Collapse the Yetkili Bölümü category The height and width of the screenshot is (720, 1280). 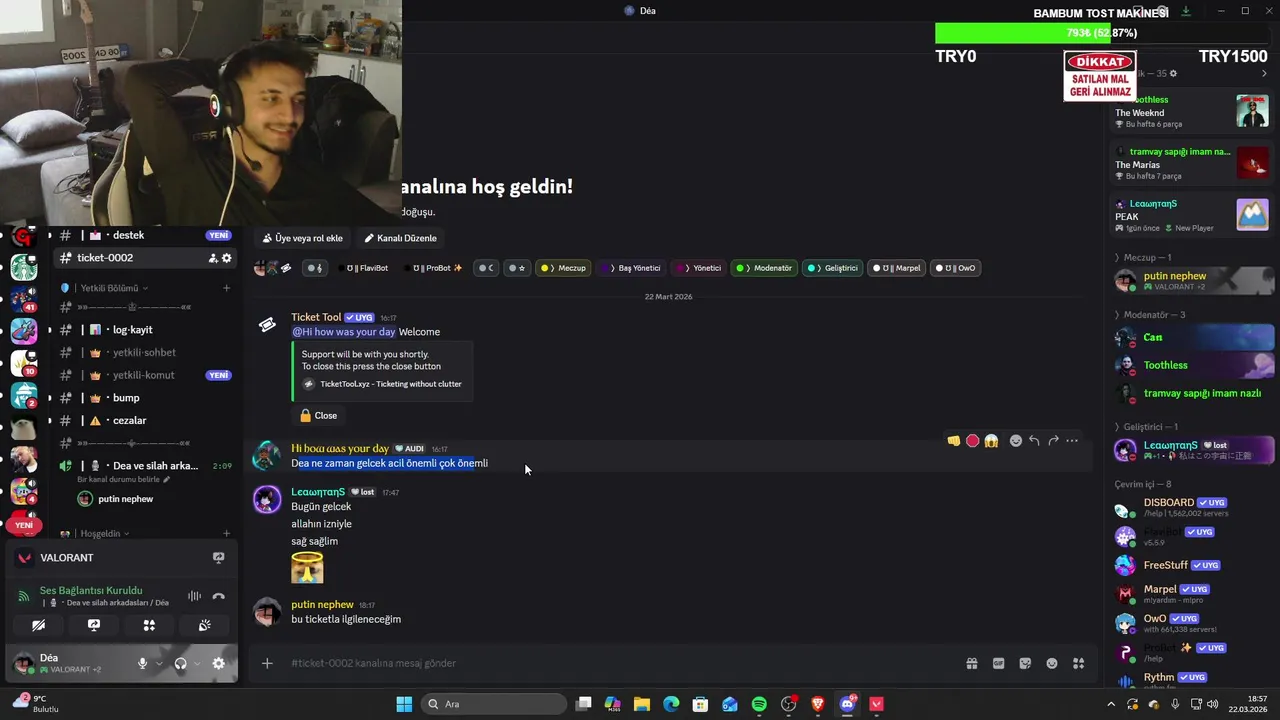point(112,288)
